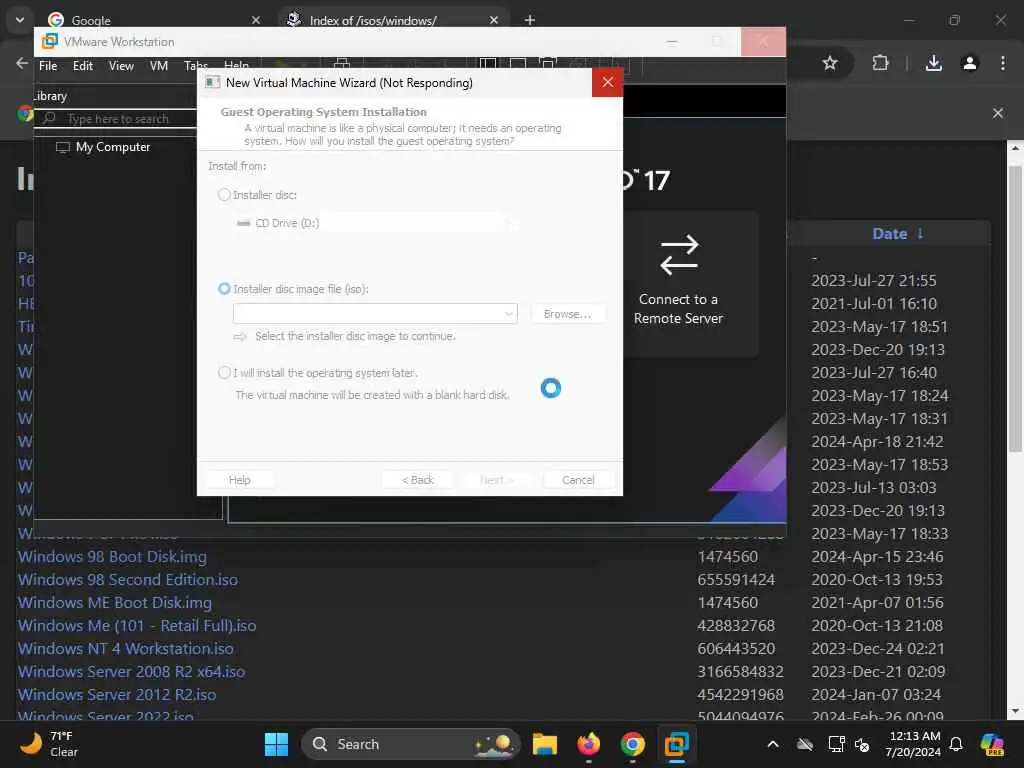Image resolution: width=1024 pixels, height=768 pixels.
Task: Open Windows 98 Boot Disk.img link
Action: 112,556
